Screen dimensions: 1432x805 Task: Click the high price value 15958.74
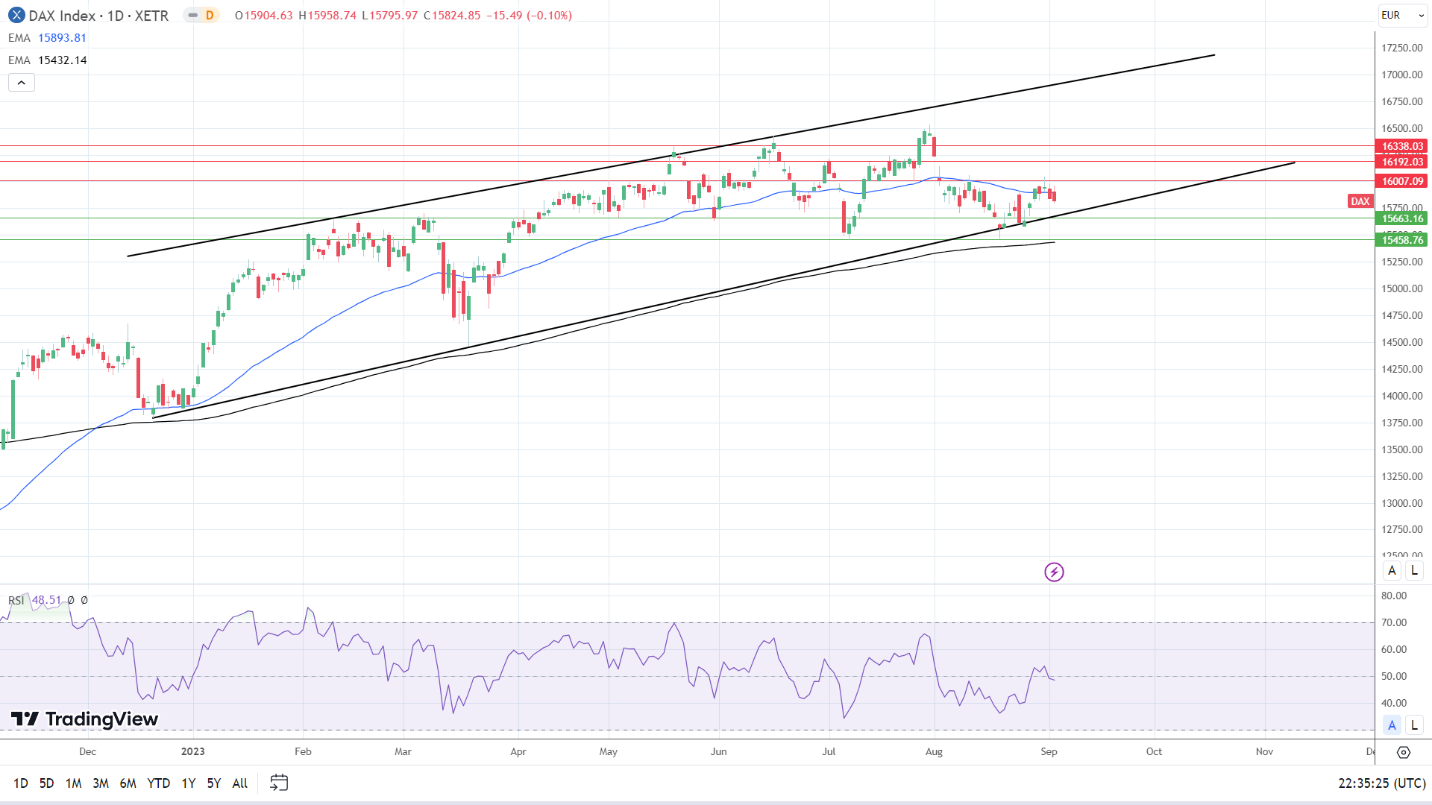tap(330, 15)
